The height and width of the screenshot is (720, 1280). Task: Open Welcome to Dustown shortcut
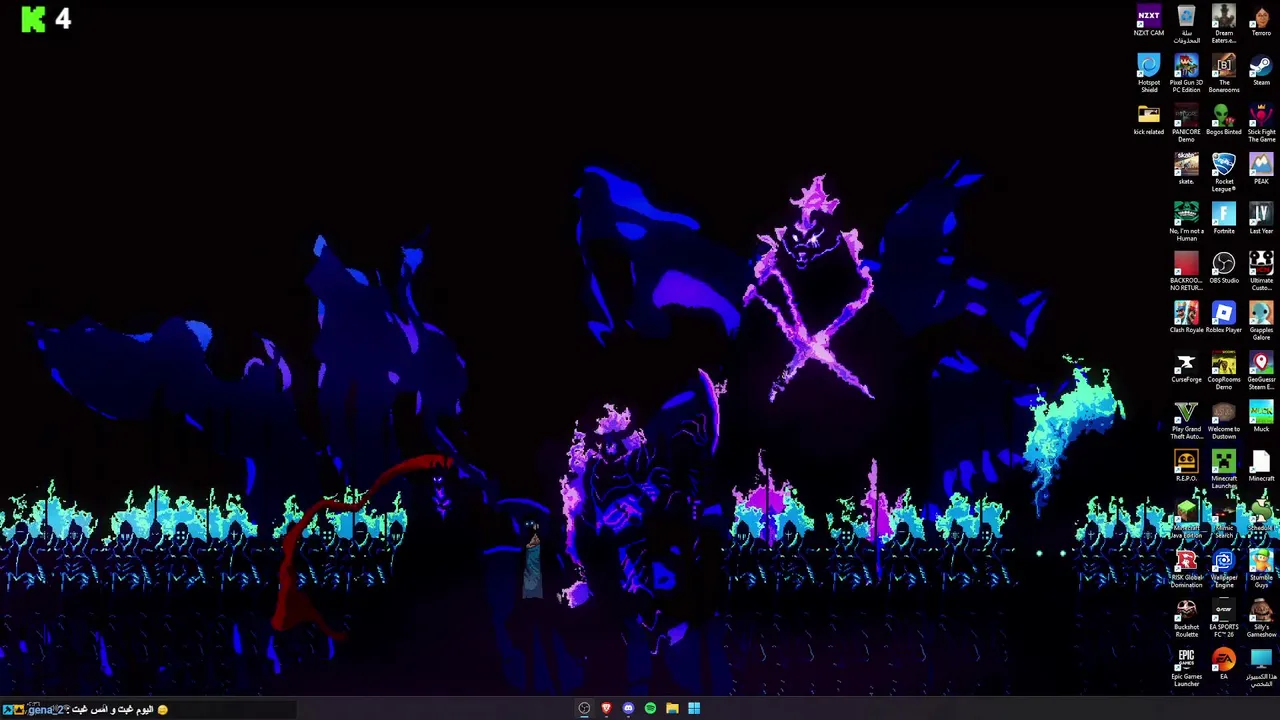click(x=1223, y=421)
